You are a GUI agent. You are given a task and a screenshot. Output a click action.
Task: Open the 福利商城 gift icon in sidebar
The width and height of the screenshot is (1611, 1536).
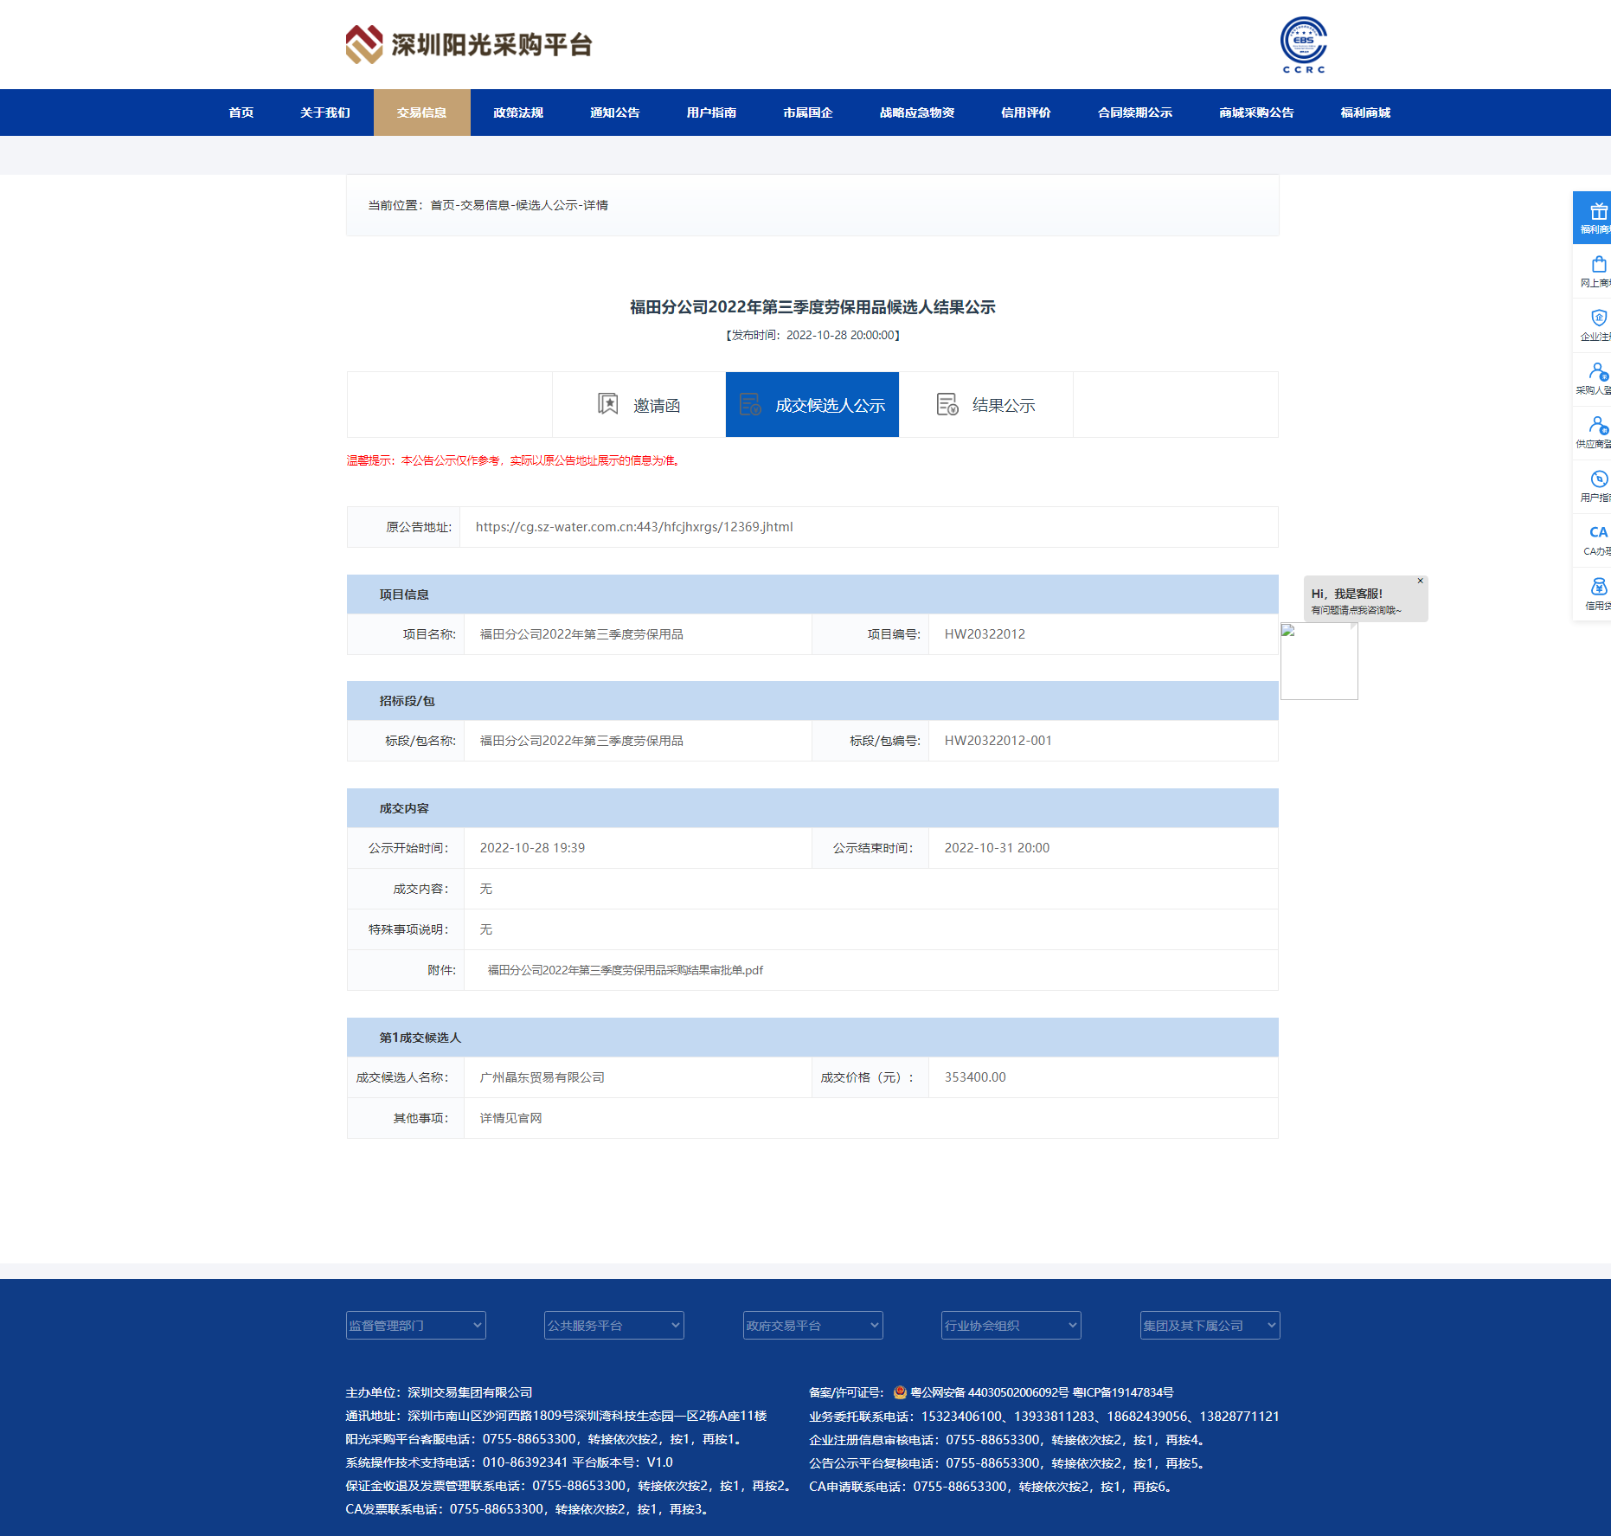(1597, 213)
